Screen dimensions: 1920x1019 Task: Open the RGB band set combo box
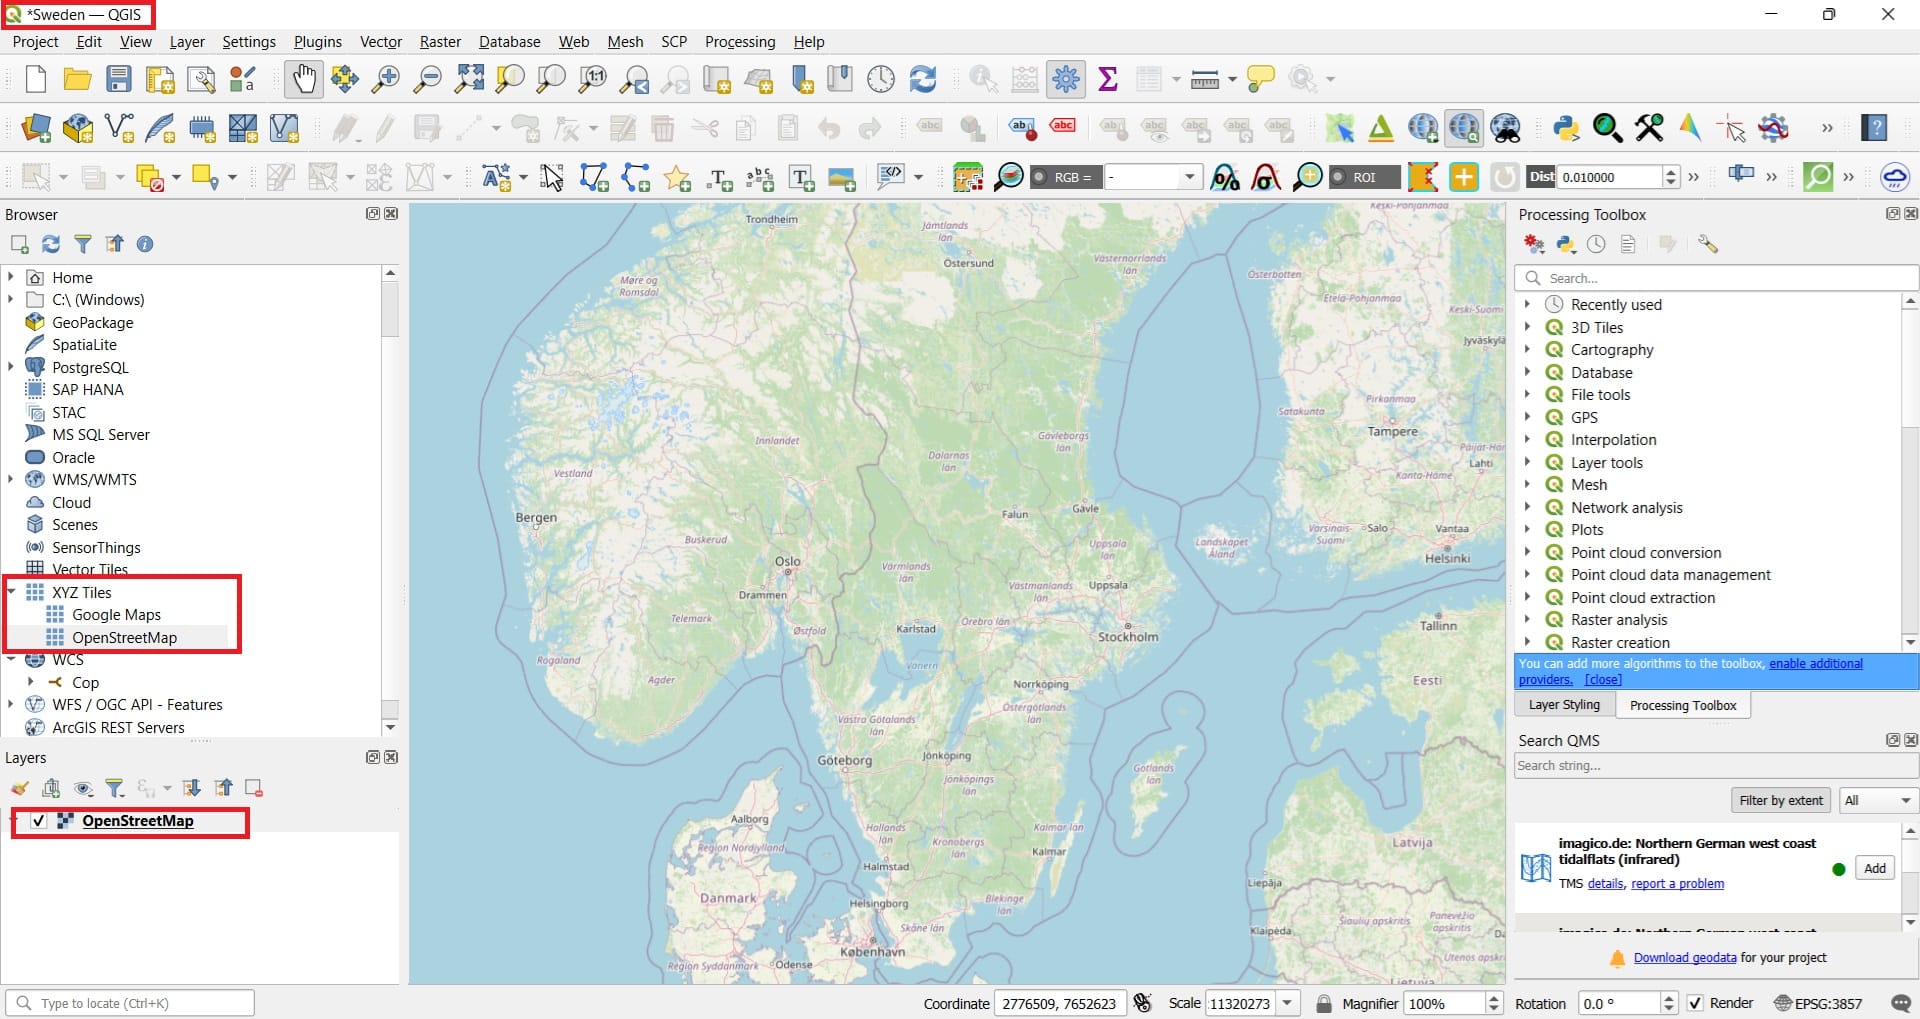(x=1152, y=177)
